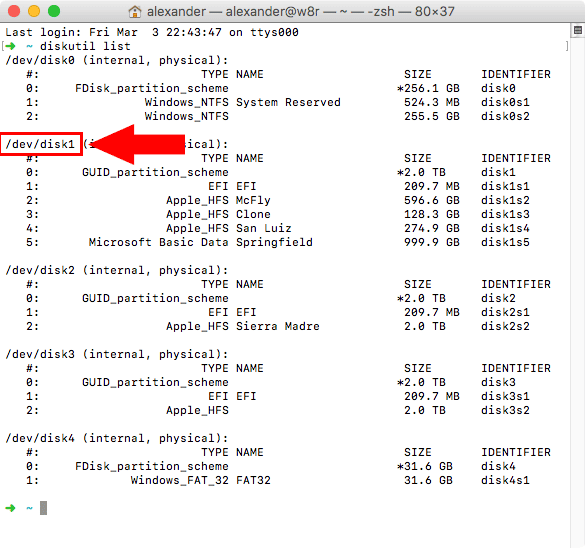
Task: Click the /dev/disk4 header line
Action: click(x=116, y=438)
